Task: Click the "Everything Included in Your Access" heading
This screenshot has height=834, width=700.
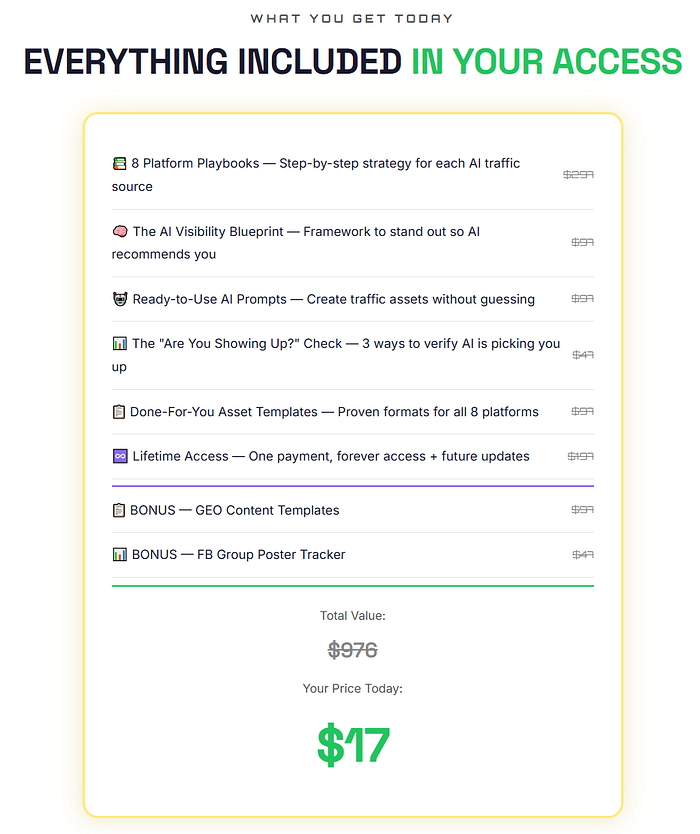Action: (x=352, y=62)
